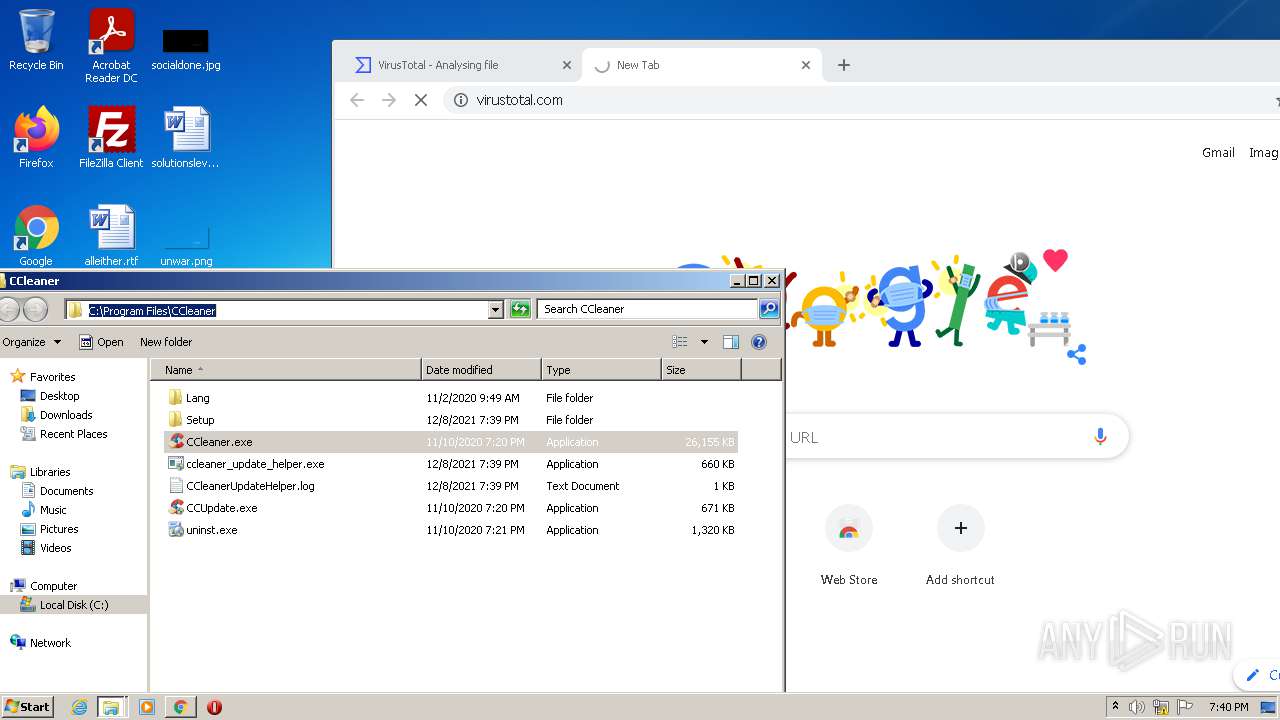Click Chrome back arrow
Screen dimensions: 1280x720
(x=357, y=100)
